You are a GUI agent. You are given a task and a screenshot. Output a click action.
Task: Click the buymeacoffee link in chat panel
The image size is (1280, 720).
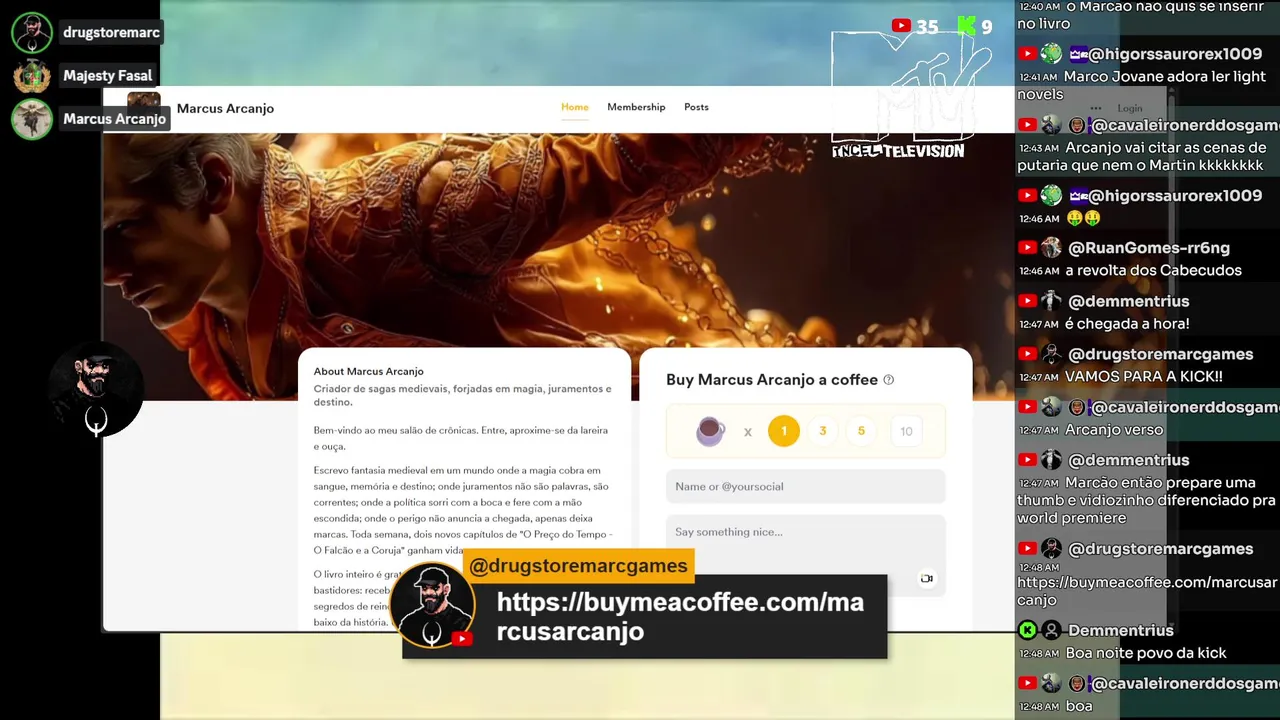(x=1147, y=591)
